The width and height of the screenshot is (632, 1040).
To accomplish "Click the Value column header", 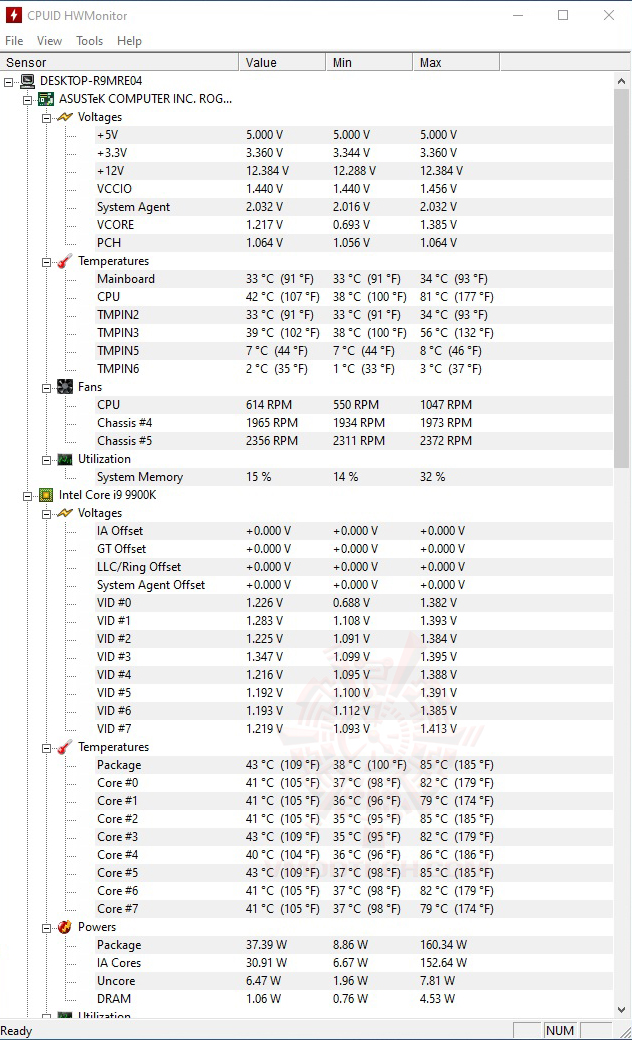I will [283, 62].
